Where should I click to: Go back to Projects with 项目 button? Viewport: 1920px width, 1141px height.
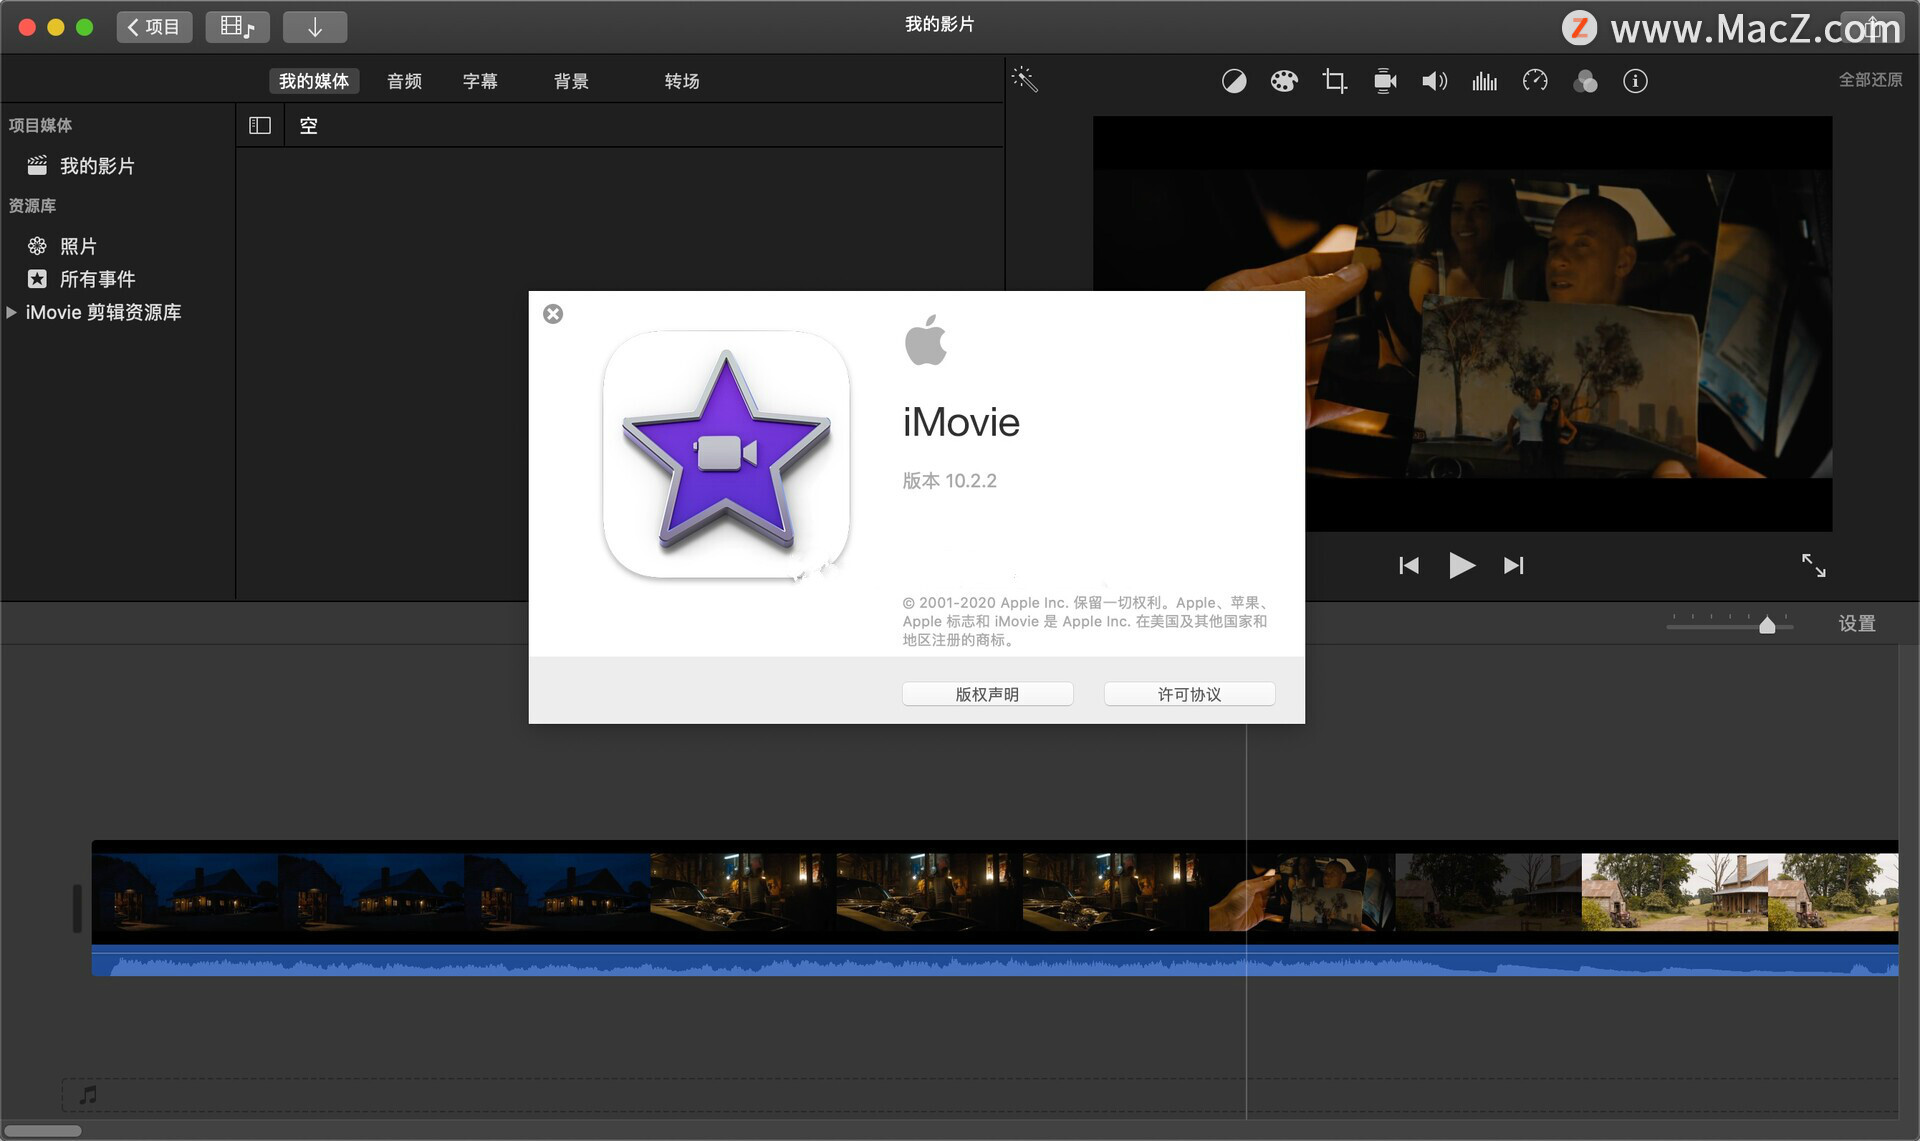[154, 27]
